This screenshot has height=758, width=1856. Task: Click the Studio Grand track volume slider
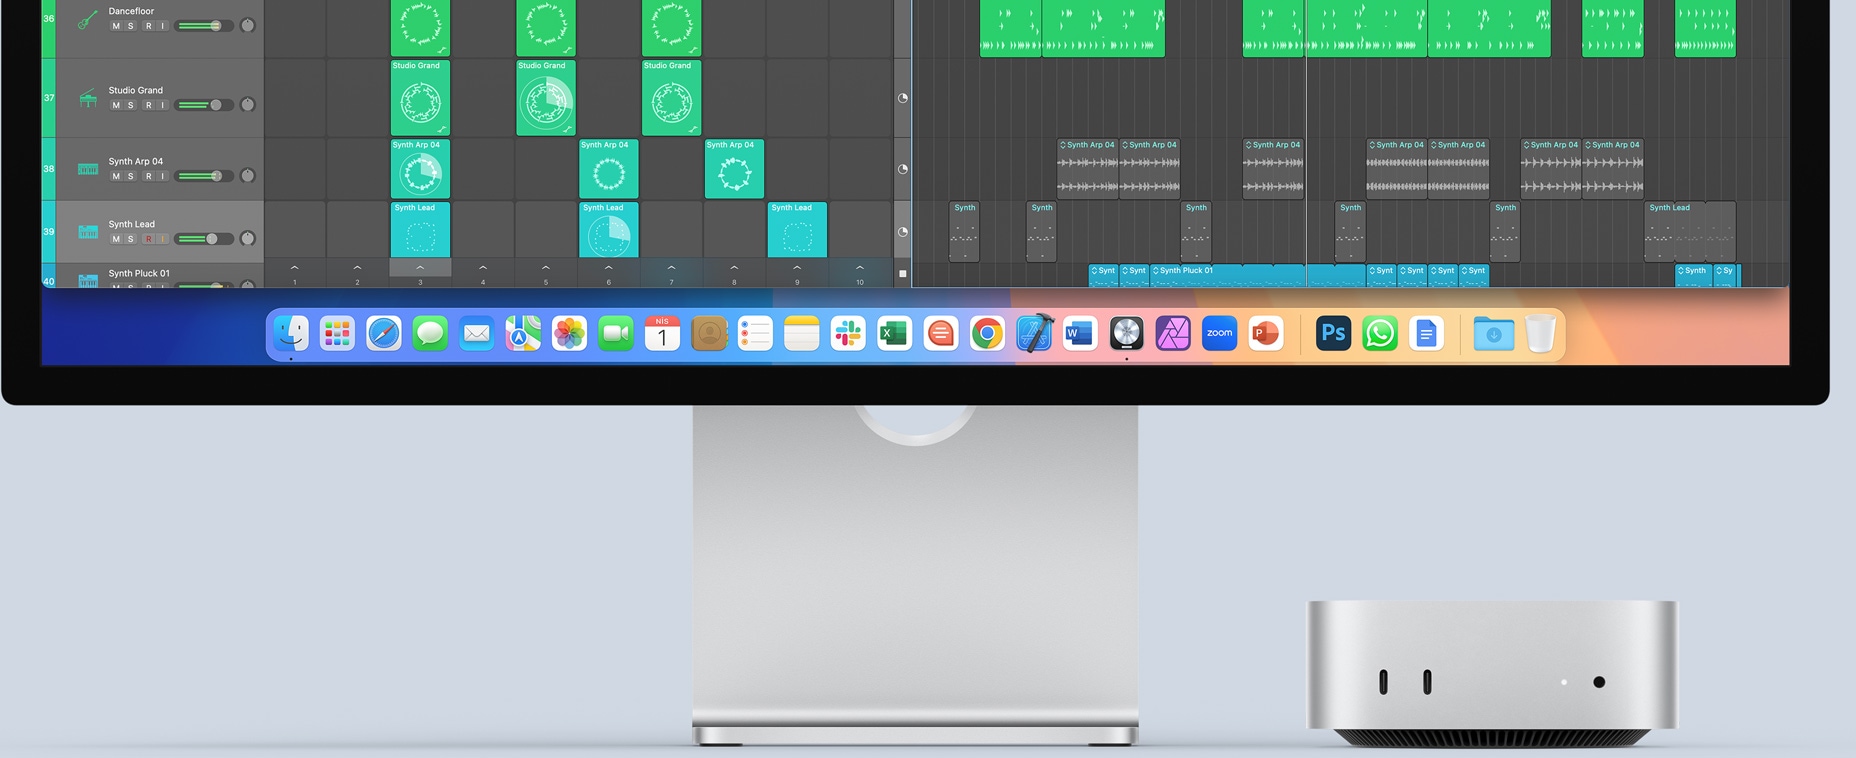click(x=204, y=105)
